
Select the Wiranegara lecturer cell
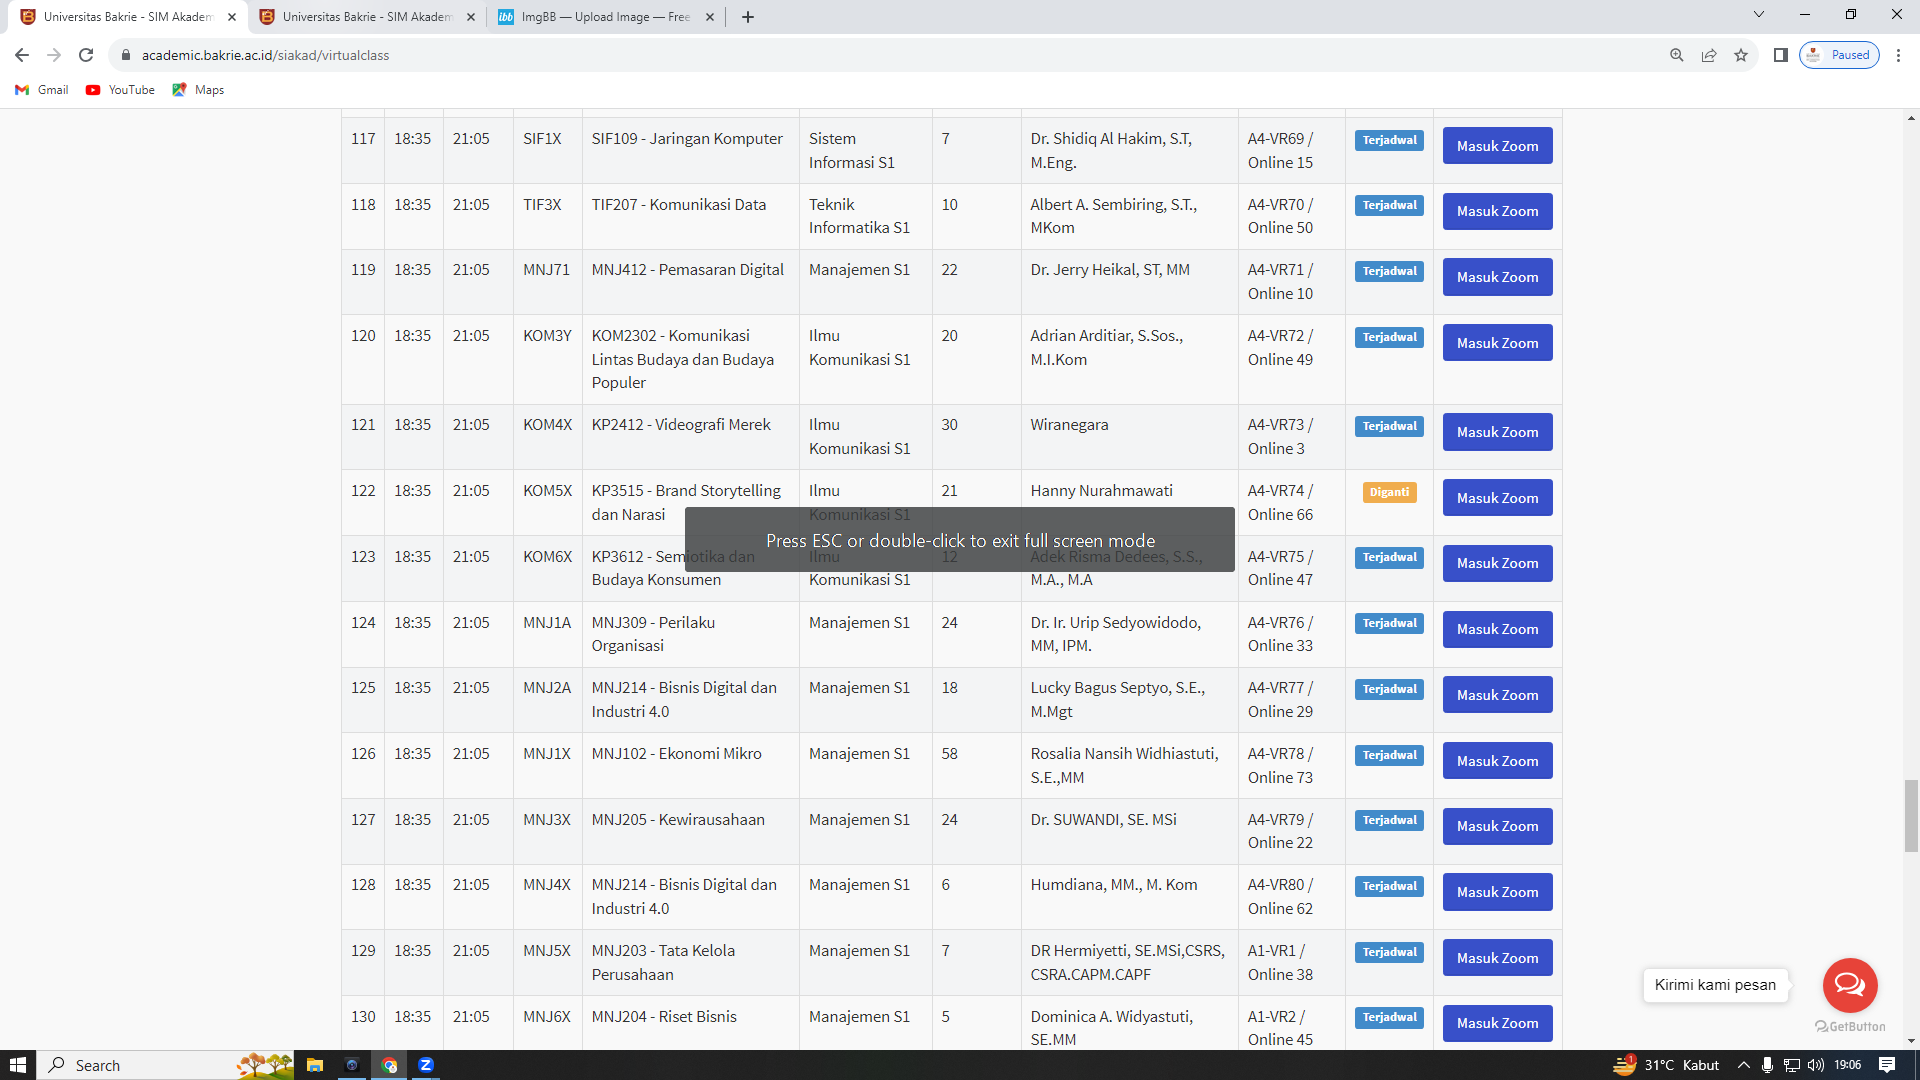(1129, 437)
